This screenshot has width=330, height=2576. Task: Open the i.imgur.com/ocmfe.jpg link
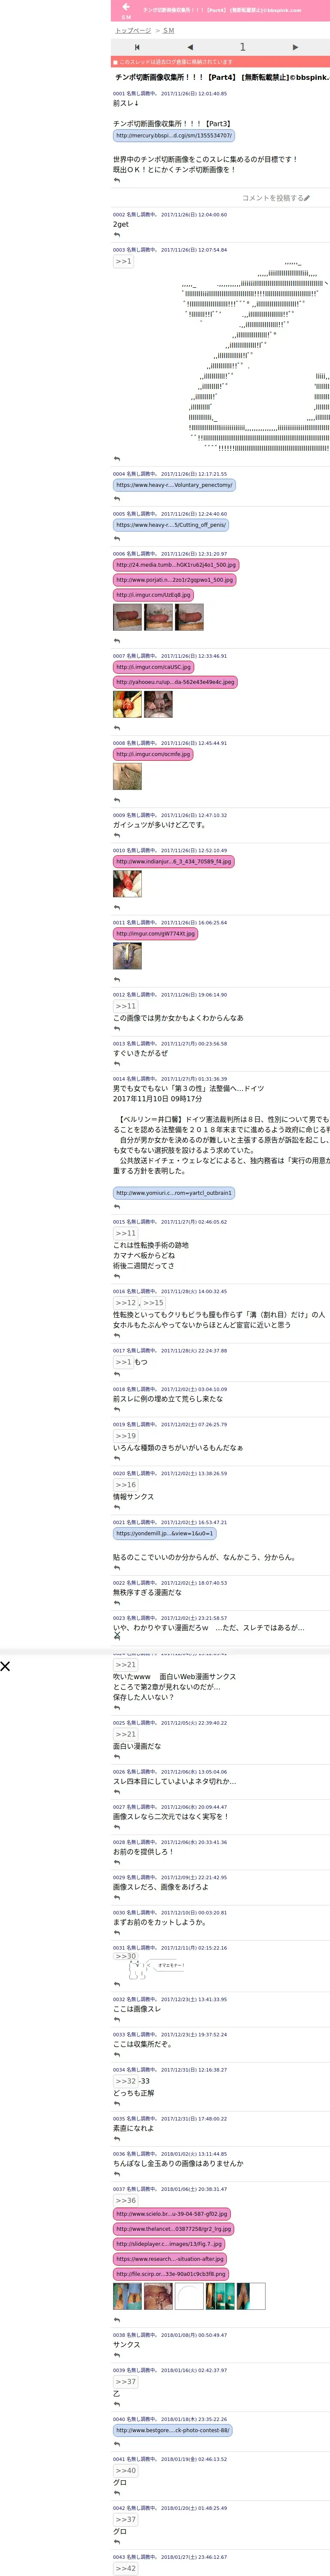coord(153,754)
